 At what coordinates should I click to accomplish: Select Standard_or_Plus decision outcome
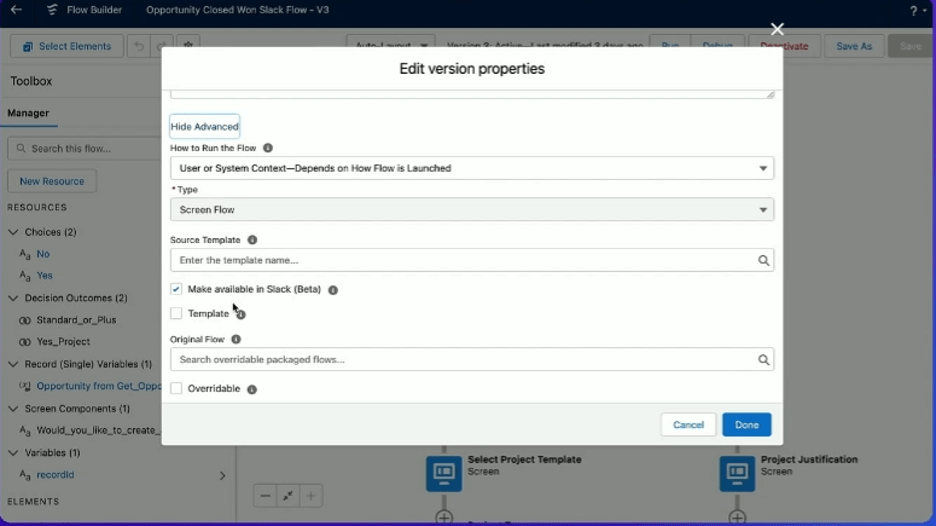[76, 320]
